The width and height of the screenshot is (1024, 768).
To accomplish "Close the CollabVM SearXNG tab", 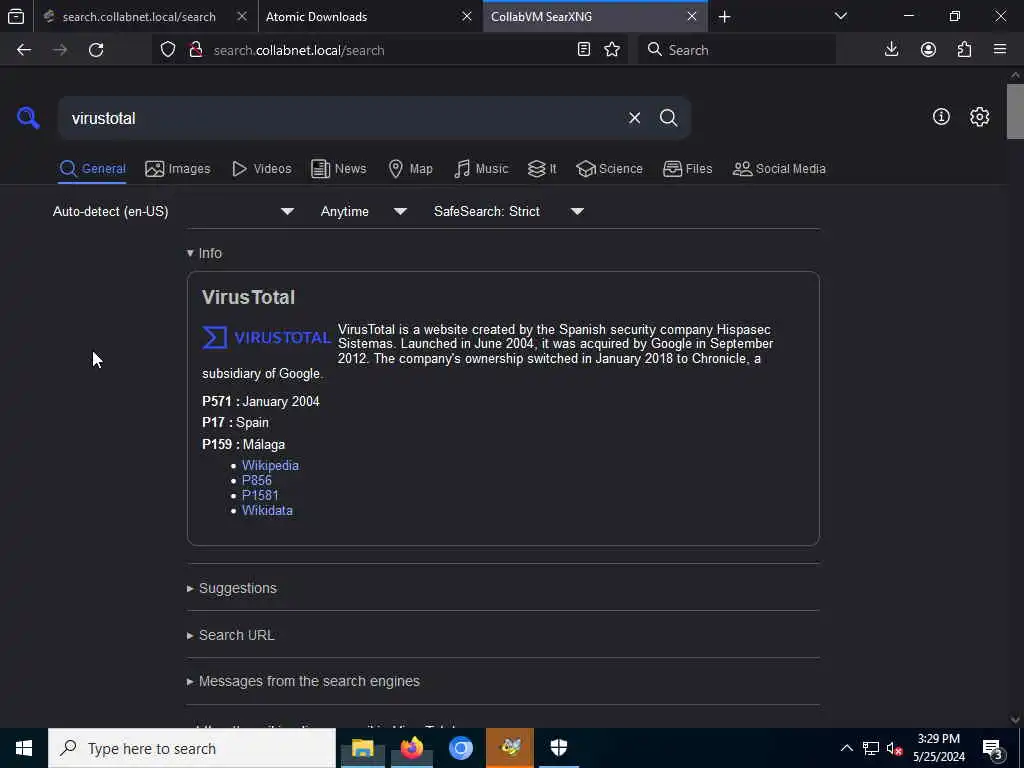I will coord(692,16).
